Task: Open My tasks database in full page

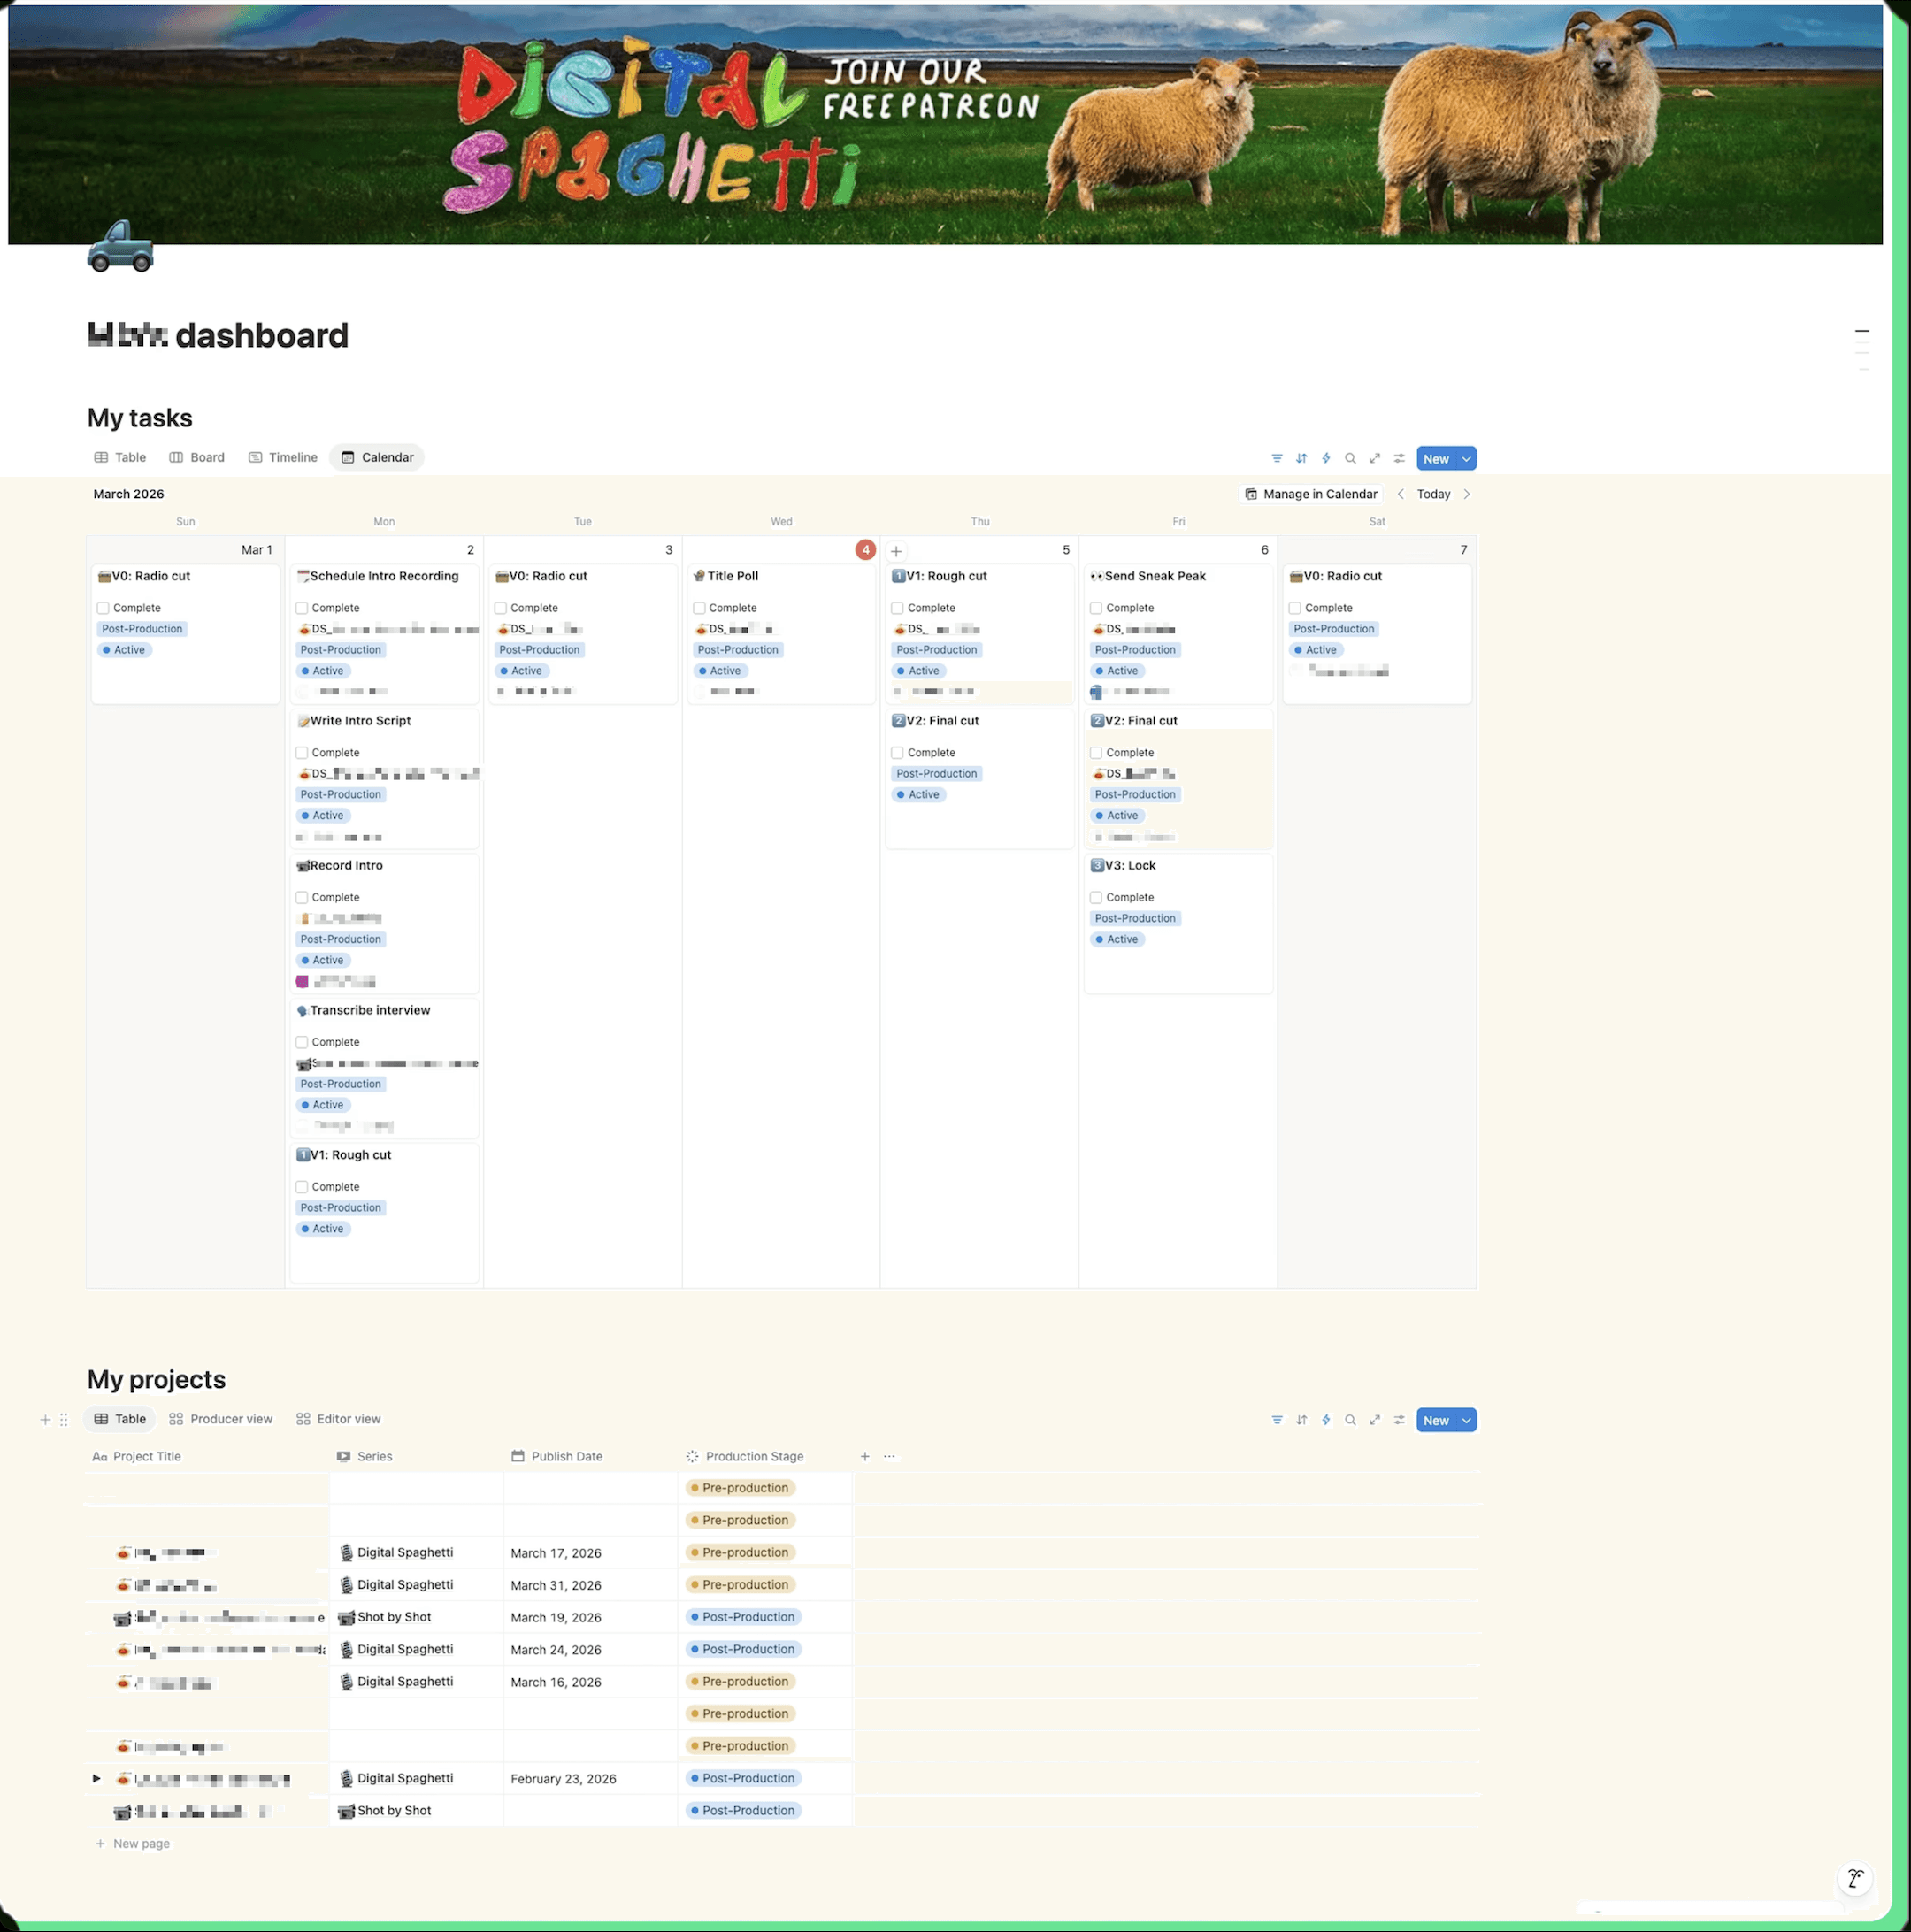Action: point(1375,458)
